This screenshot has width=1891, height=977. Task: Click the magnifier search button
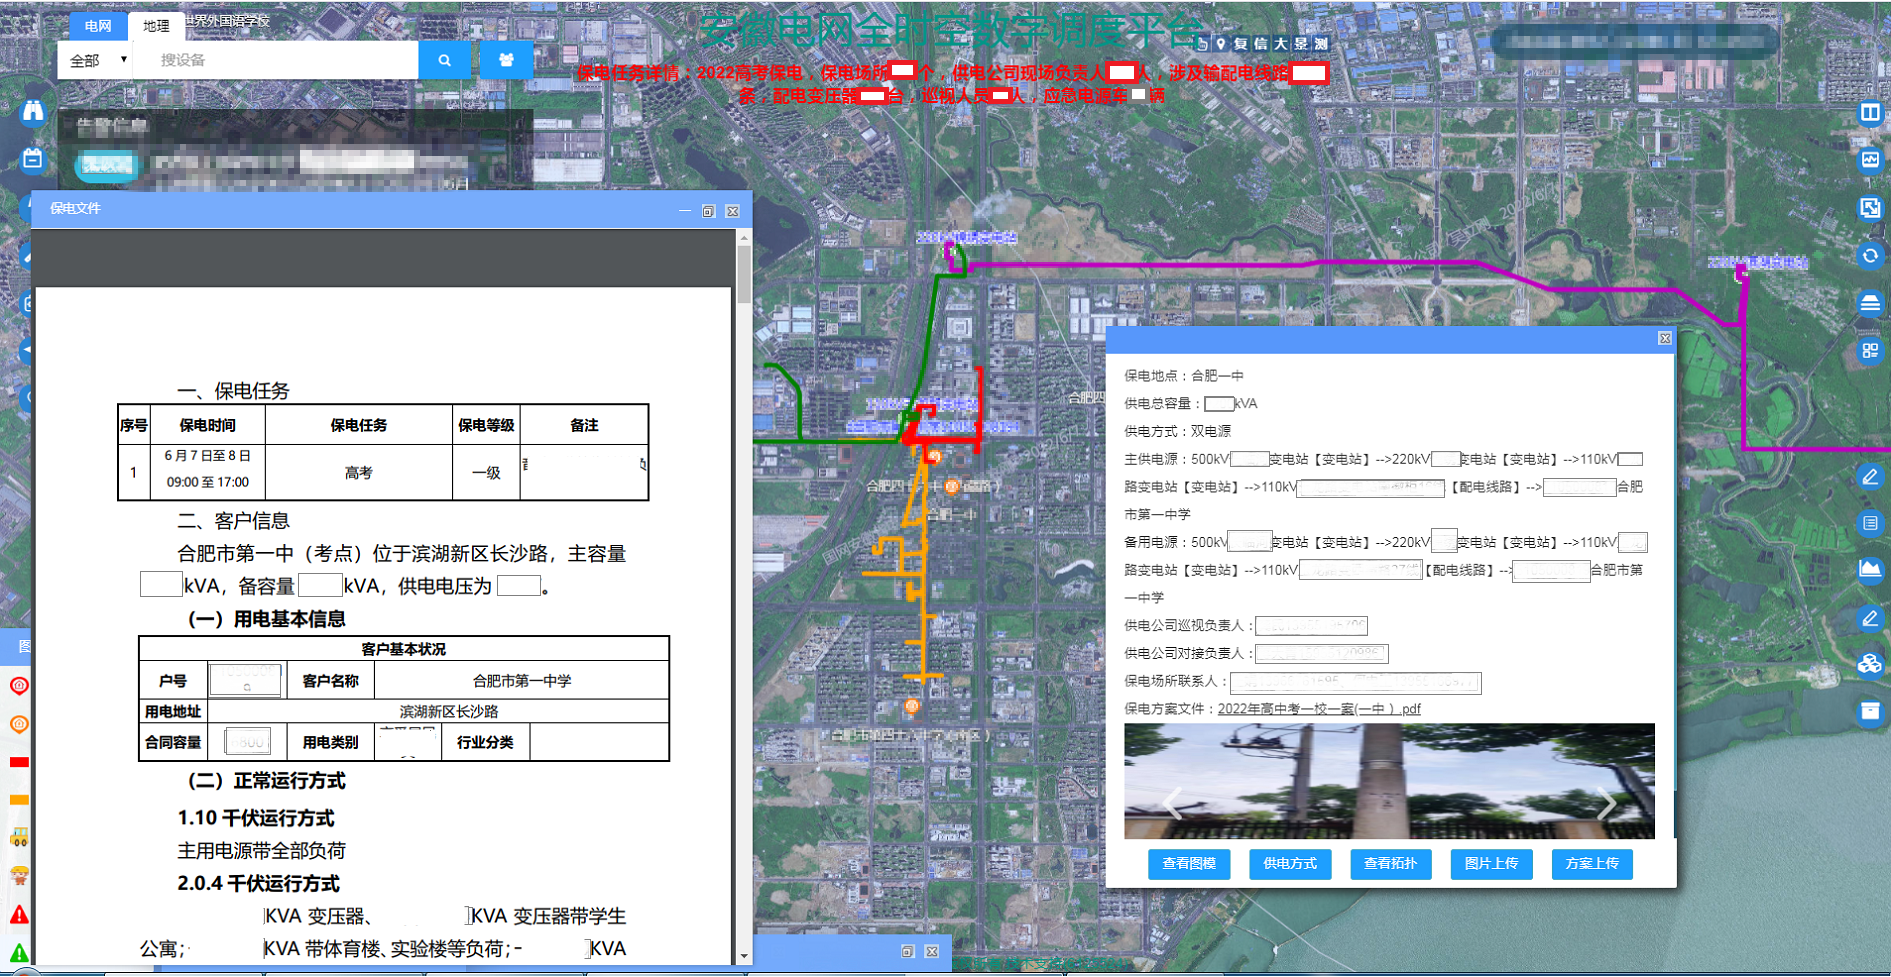444,60
